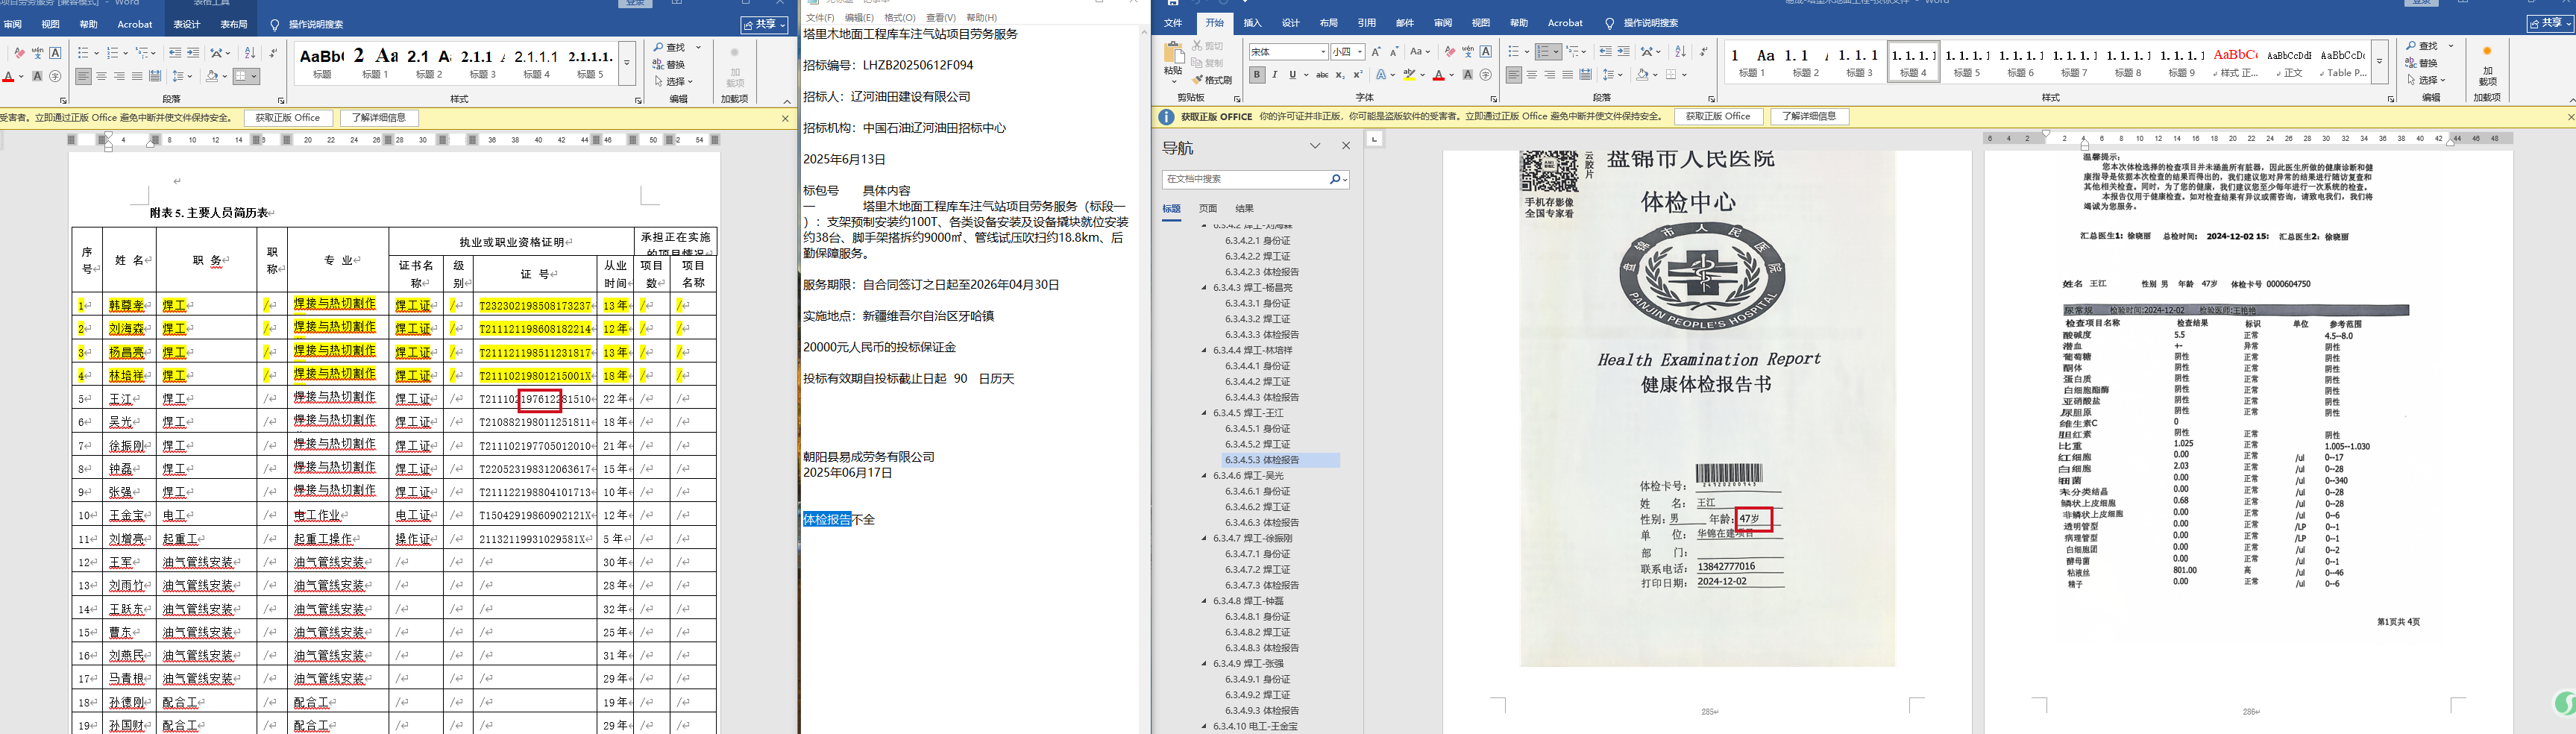Click the shrink font icon in right Word window

1394,52
